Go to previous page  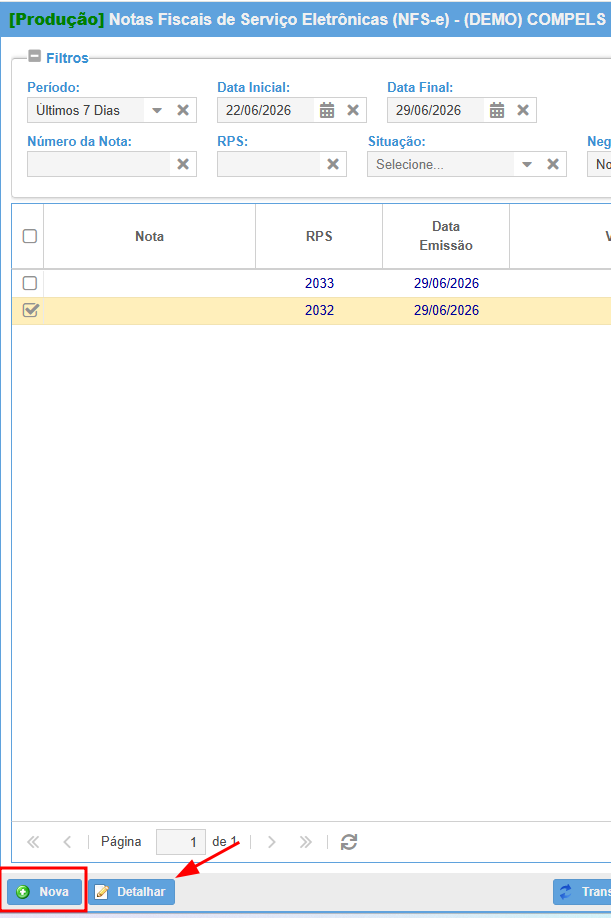tap(67, 842)
